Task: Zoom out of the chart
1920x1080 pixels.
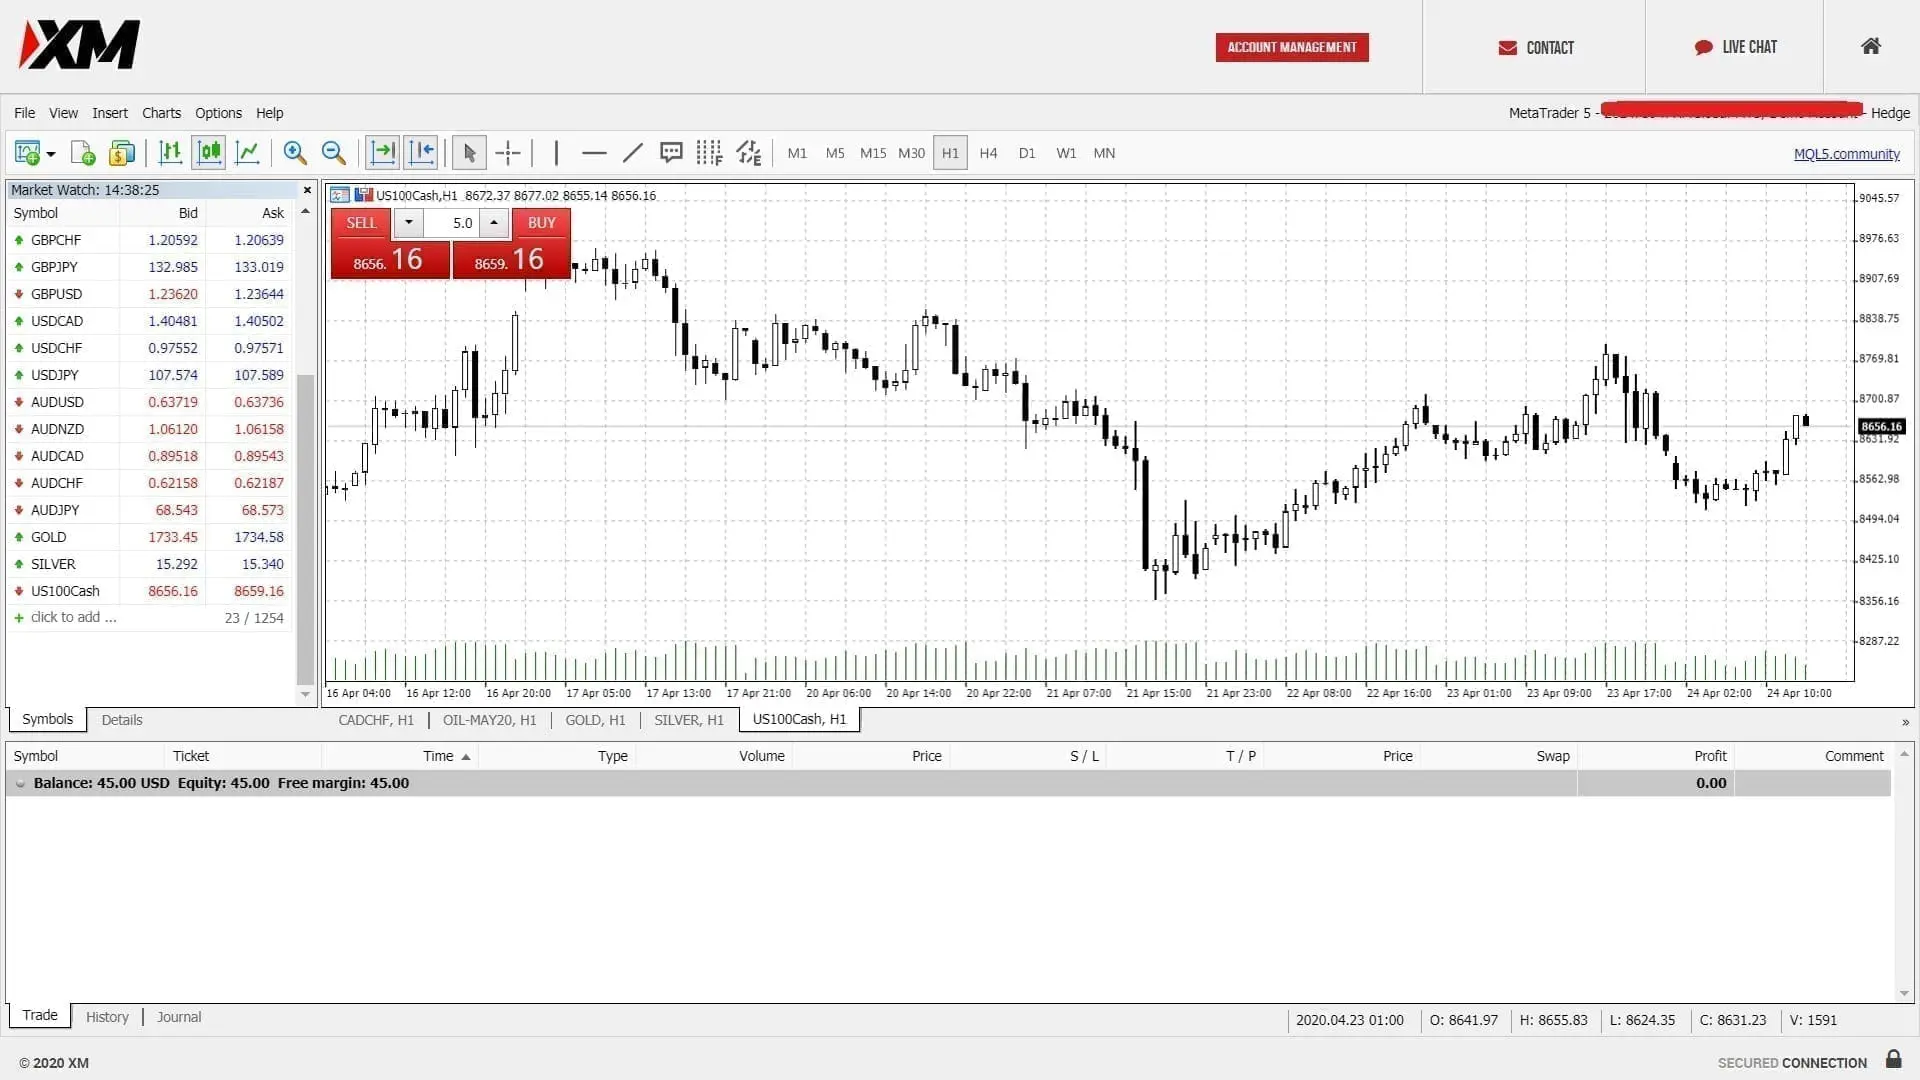Action: pyautogui.click(x=334, y=153)
